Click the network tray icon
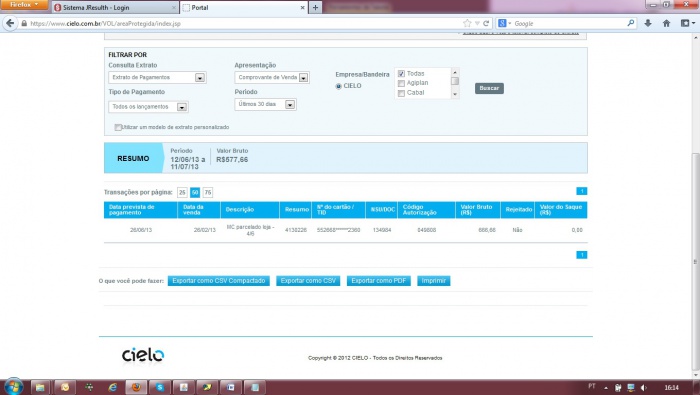This screenshot has width=700, height=395. (631, 388)
